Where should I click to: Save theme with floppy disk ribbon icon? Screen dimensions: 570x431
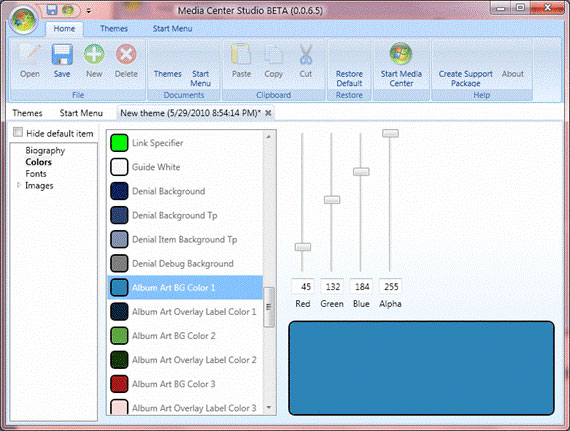(x=62, y=54)
